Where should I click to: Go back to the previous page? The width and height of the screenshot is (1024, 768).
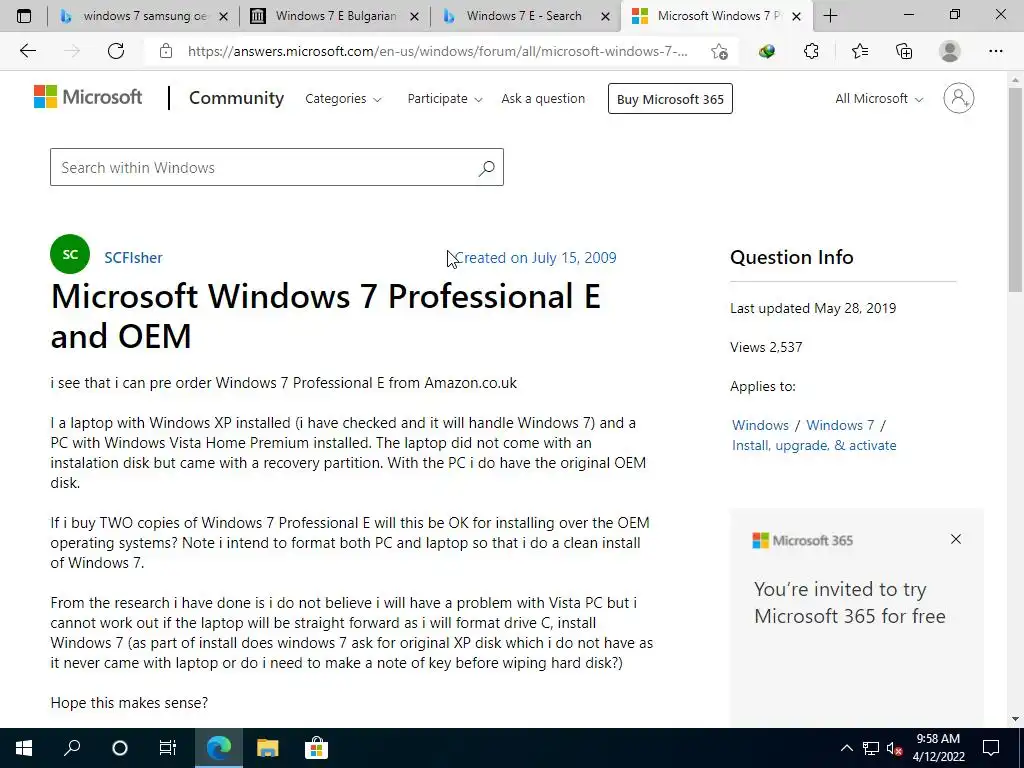(x=27, y=51)
